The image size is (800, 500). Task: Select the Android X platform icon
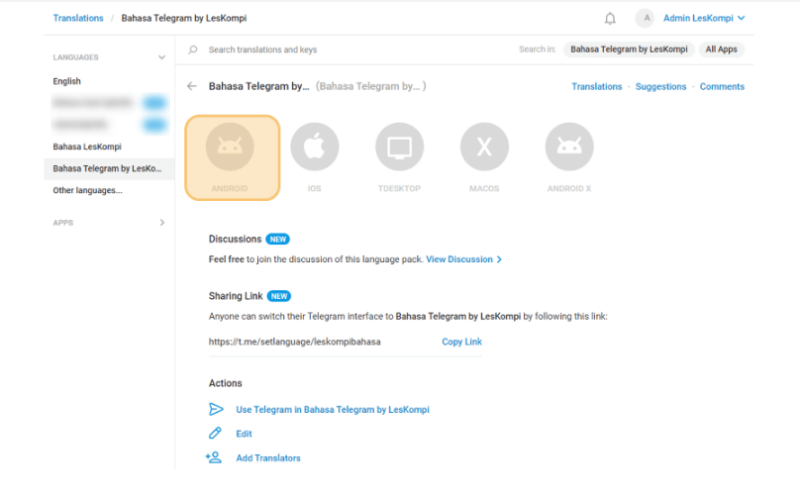(569, 147)
